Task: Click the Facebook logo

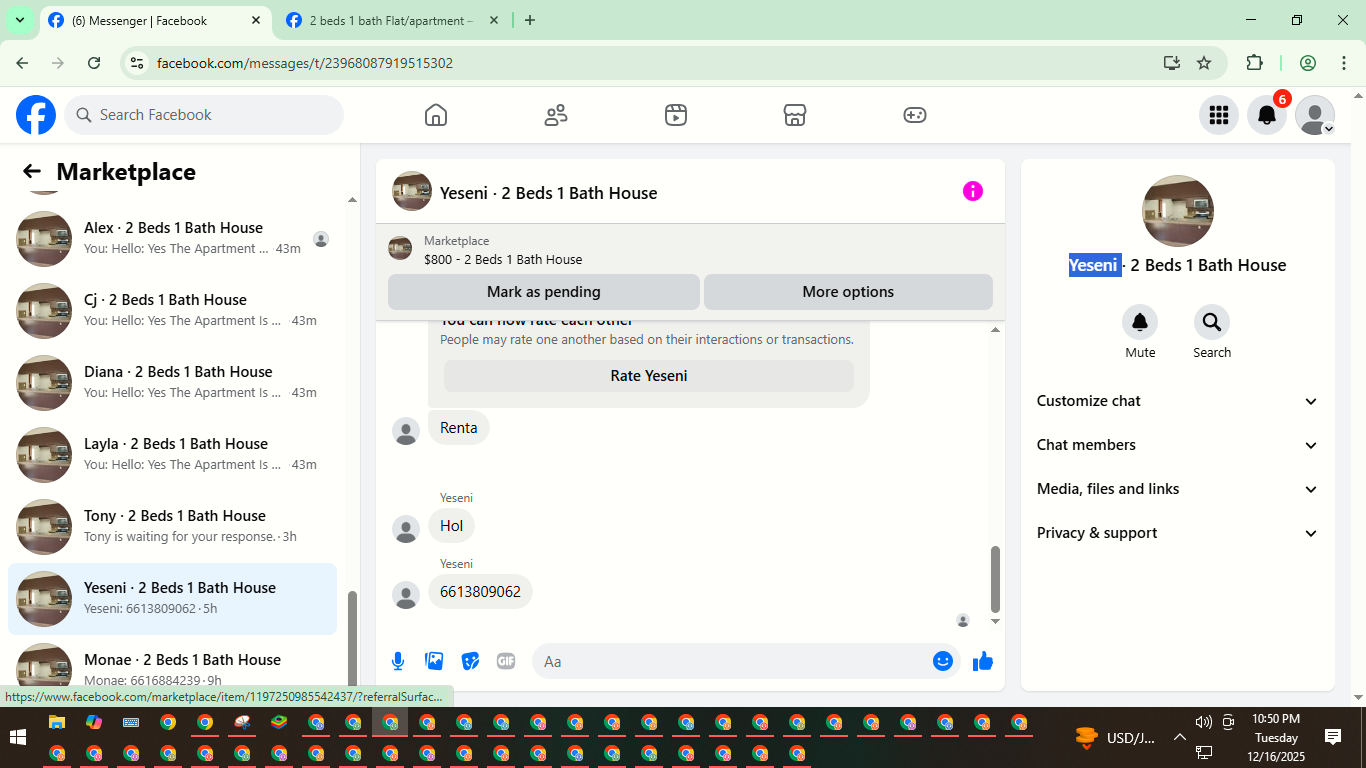Action: tap(36, 115)
